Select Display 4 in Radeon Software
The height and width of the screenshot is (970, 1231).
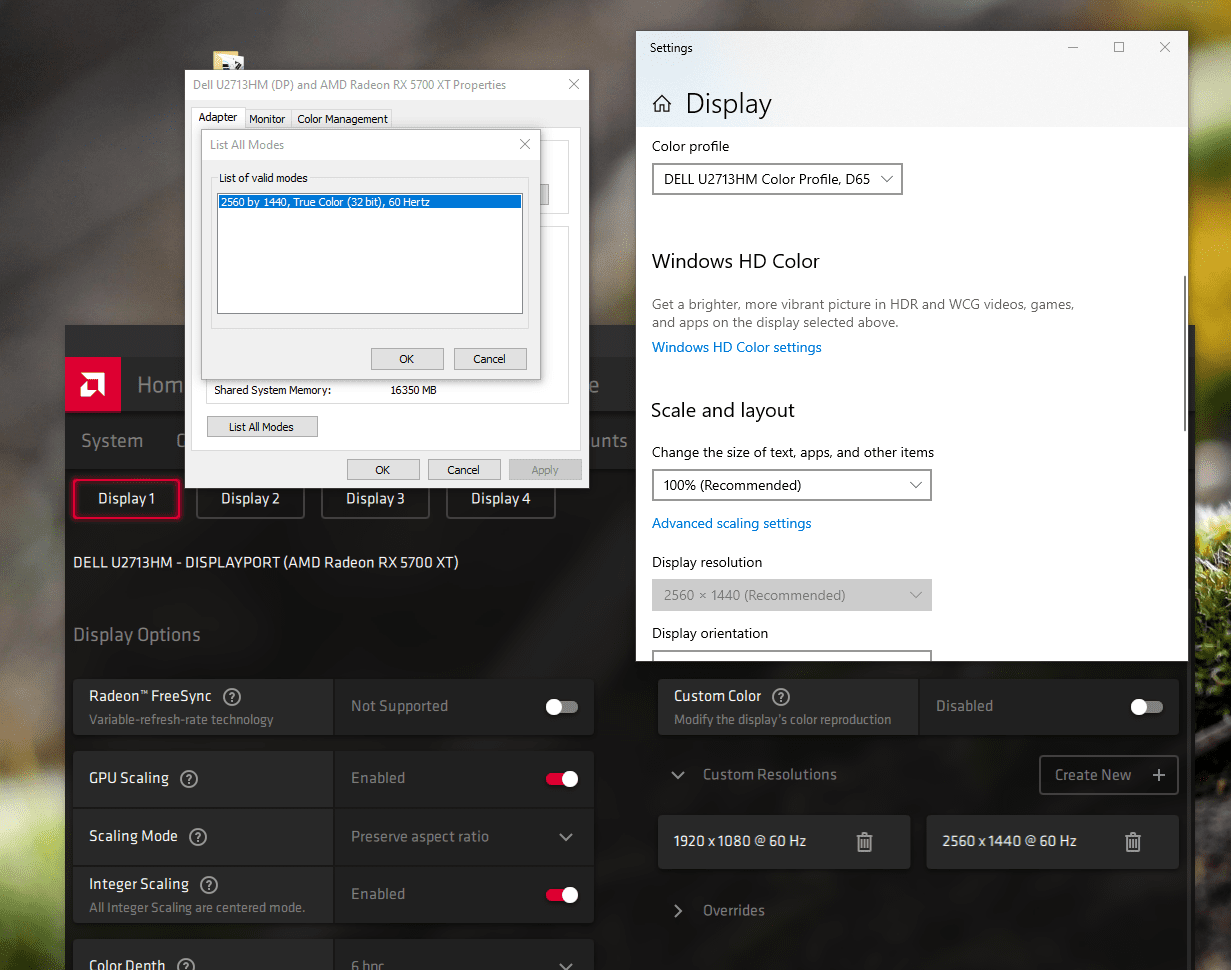tap(500, 499)
